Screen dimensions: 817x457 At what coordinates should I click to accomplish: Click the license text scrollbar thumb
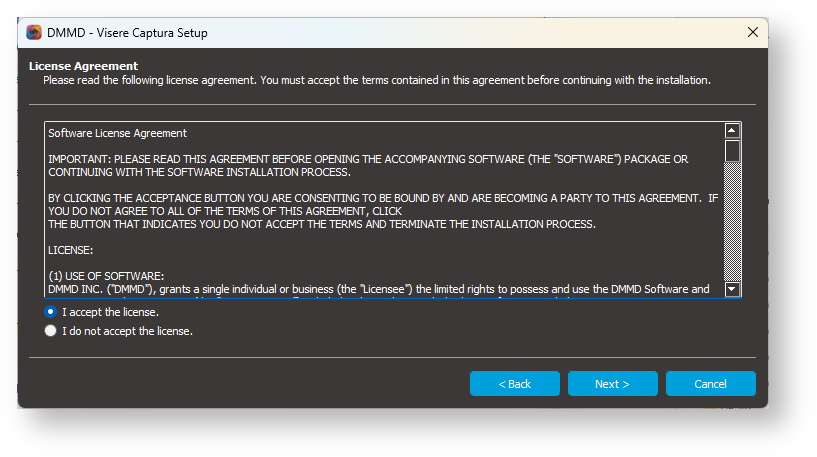pyautogui.click(x=732, y=150)
